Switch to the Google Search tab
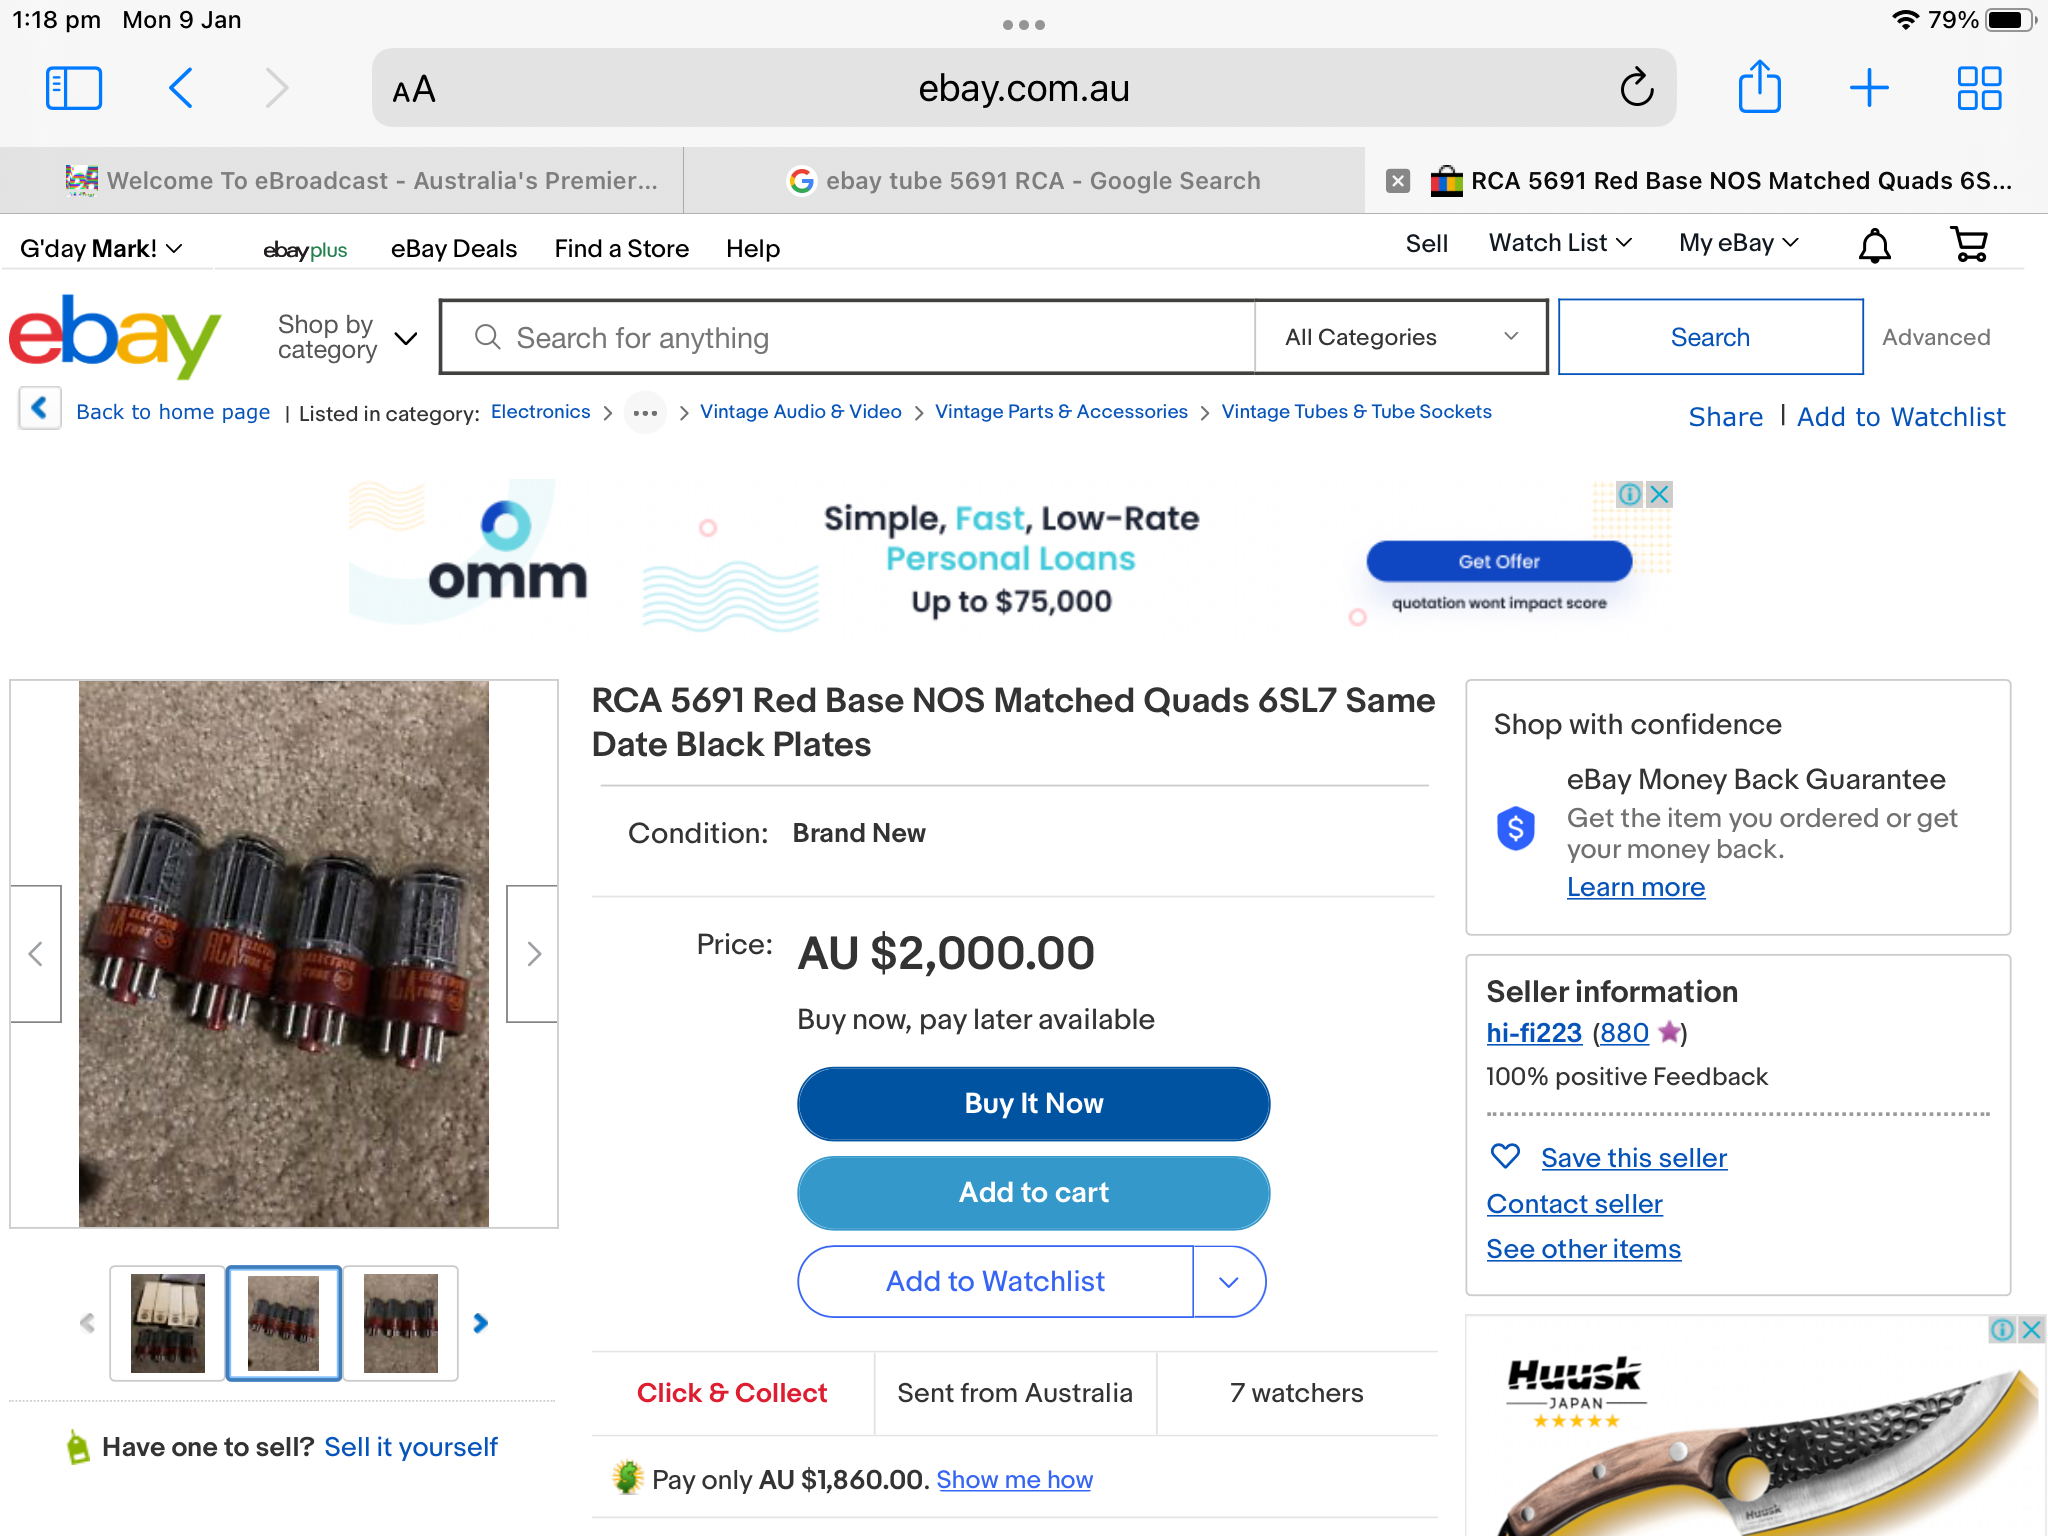Image resolution: width=2048 pixels, height=1536 pixels. point(1024,181)
